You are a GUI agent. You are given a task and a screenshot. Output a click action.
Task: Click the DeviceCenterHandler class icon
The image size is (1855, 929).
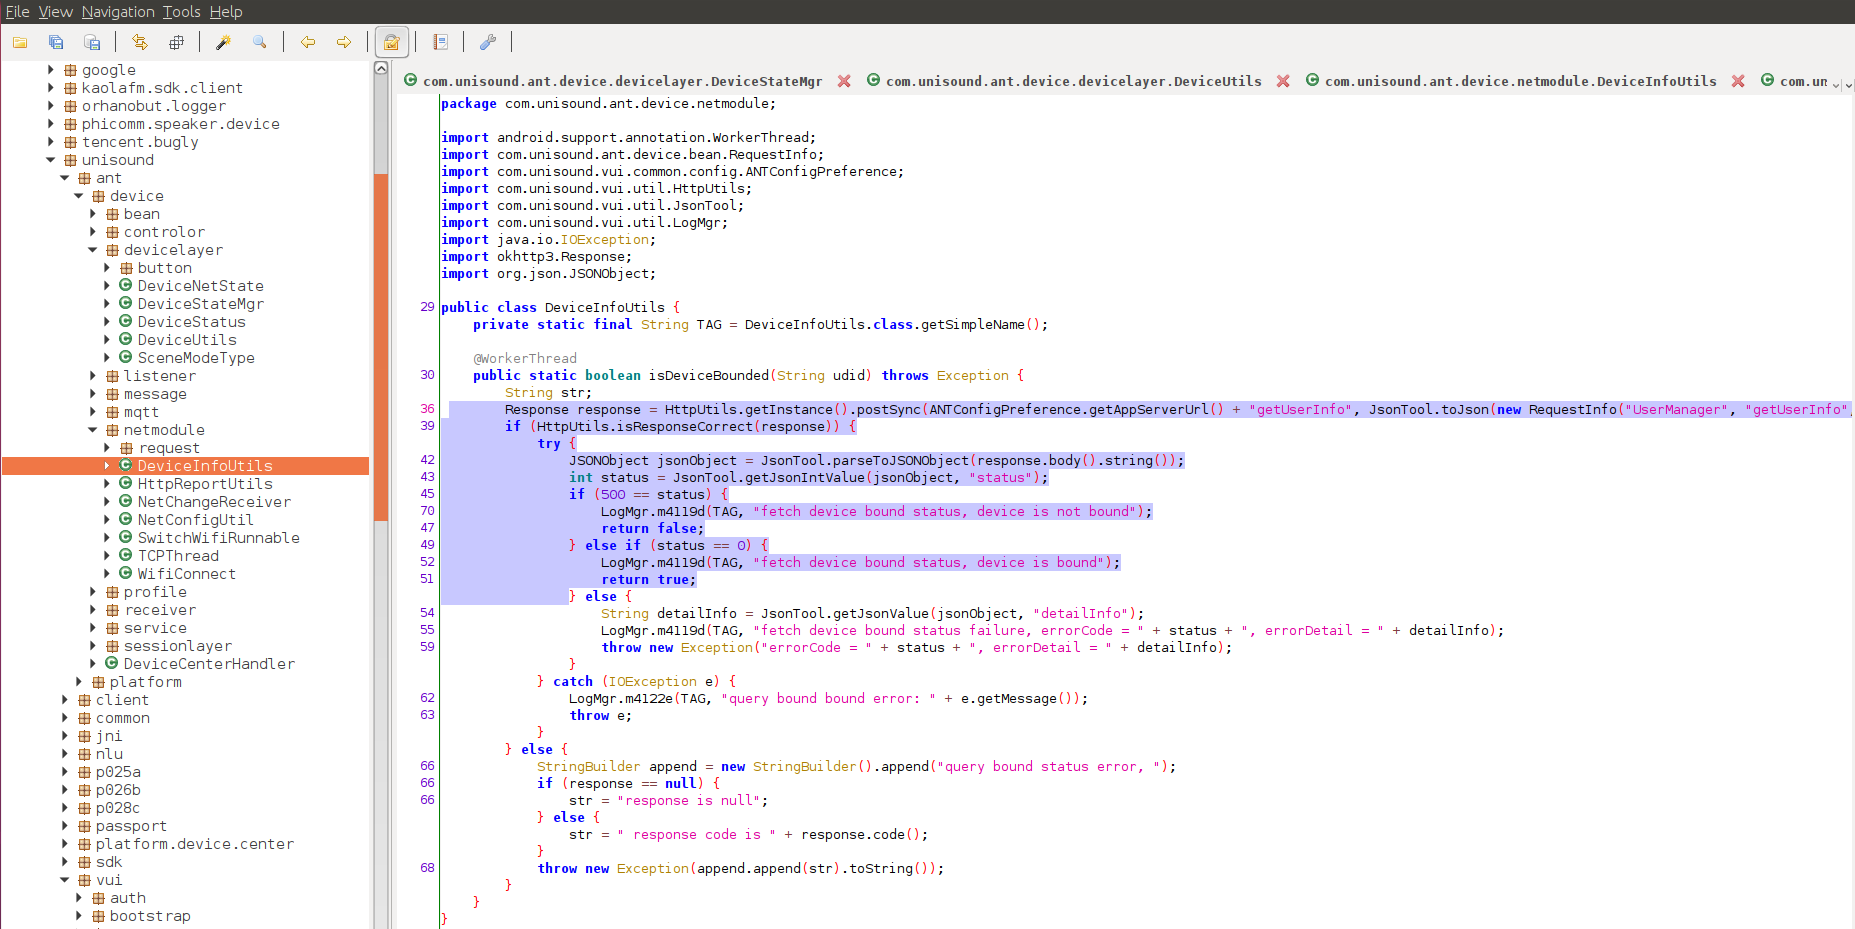[112, 664]
